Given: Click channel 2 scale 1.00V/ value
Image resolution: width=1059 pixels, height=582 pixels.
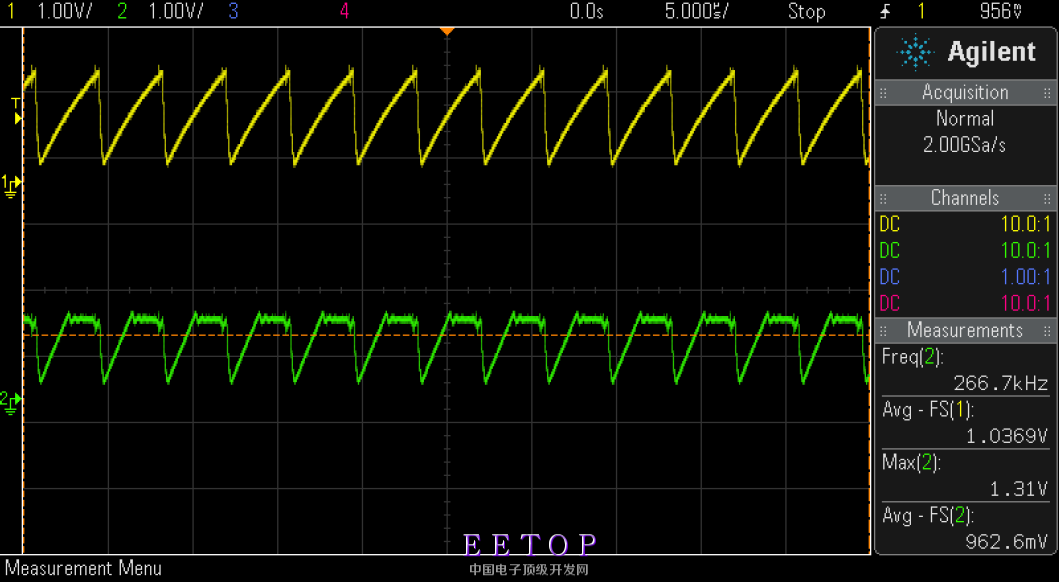Looking at the screenshot, I should click(176, 11).
